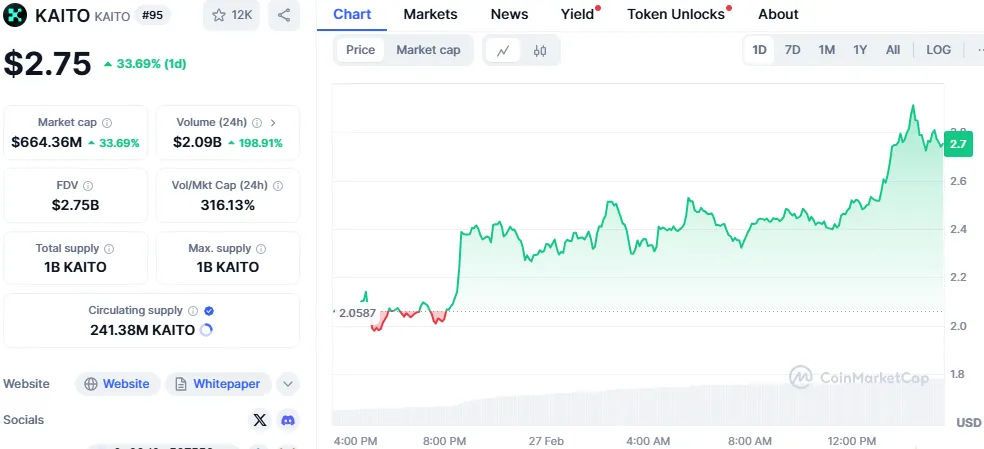Viewport: 984px width, 449px height.
Task: Switch to the candlestick chart icon
Action: [540, 50]
